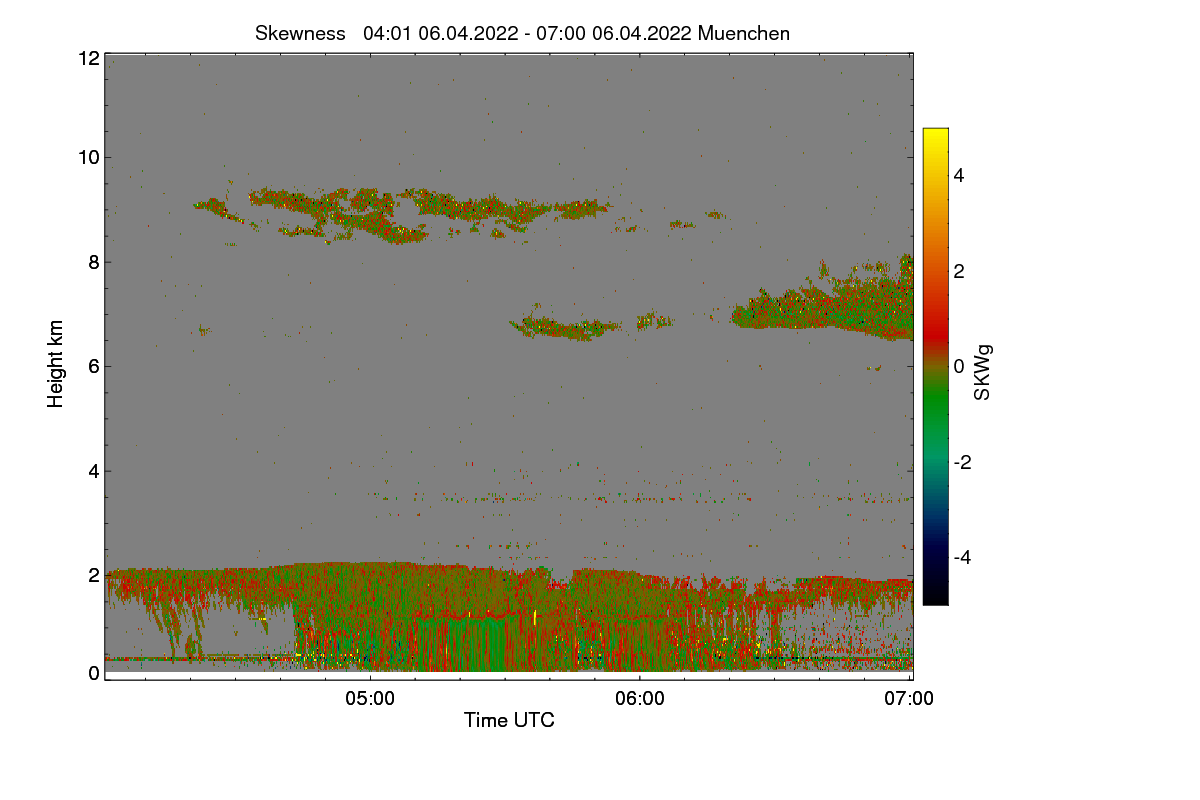The image size is (1200, 800).
Task: Select the 'Height km' y-axis label
Action: point(56,363)
